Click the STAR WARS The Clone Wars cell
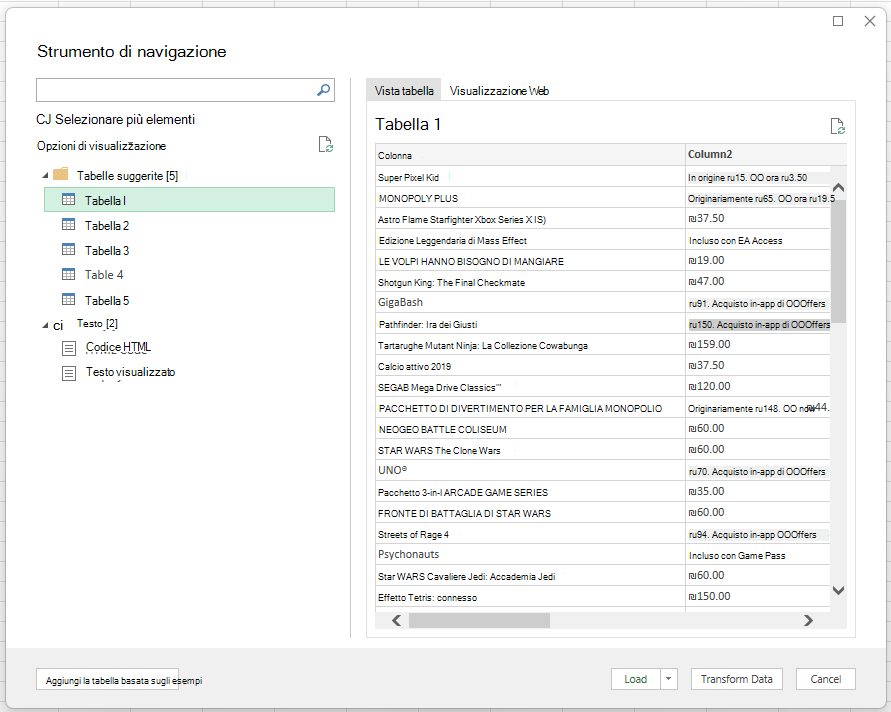This screenshot has height=712, width=891. (530, 451)
